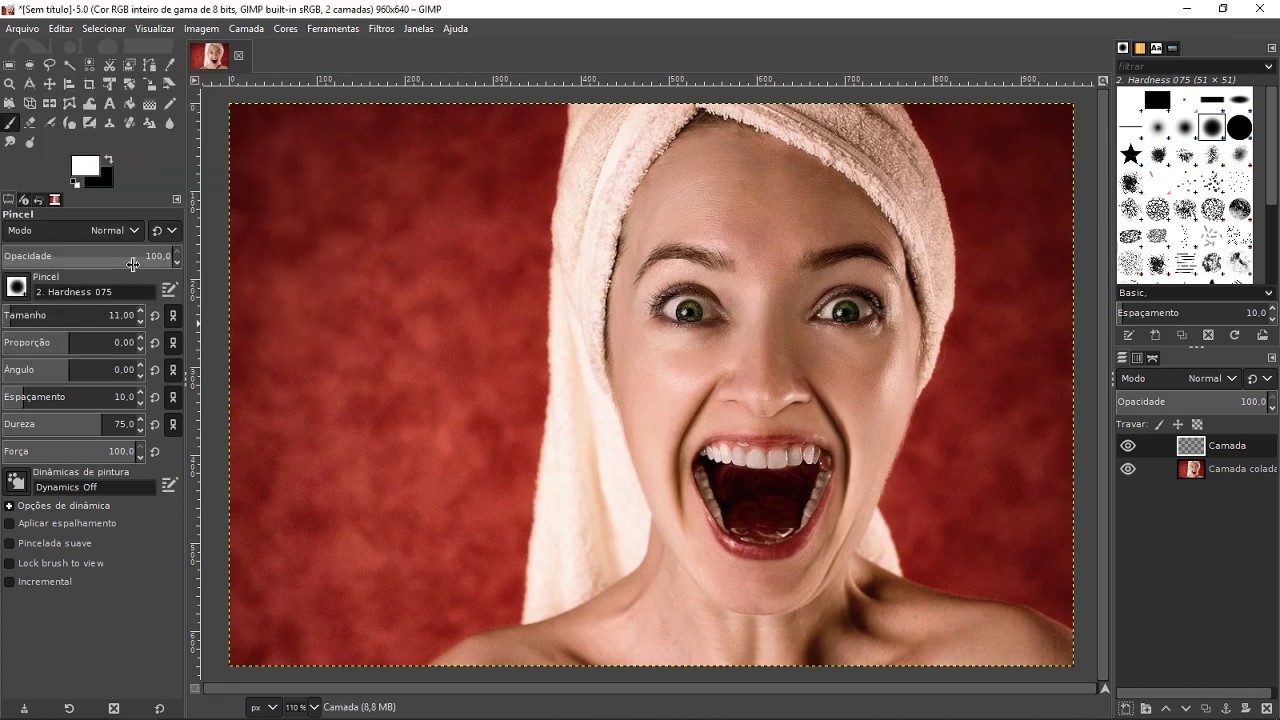Screen dimensions: 1280x720
Task: Expand Opções de dinâmica section
Action: (x=9, y=506)
